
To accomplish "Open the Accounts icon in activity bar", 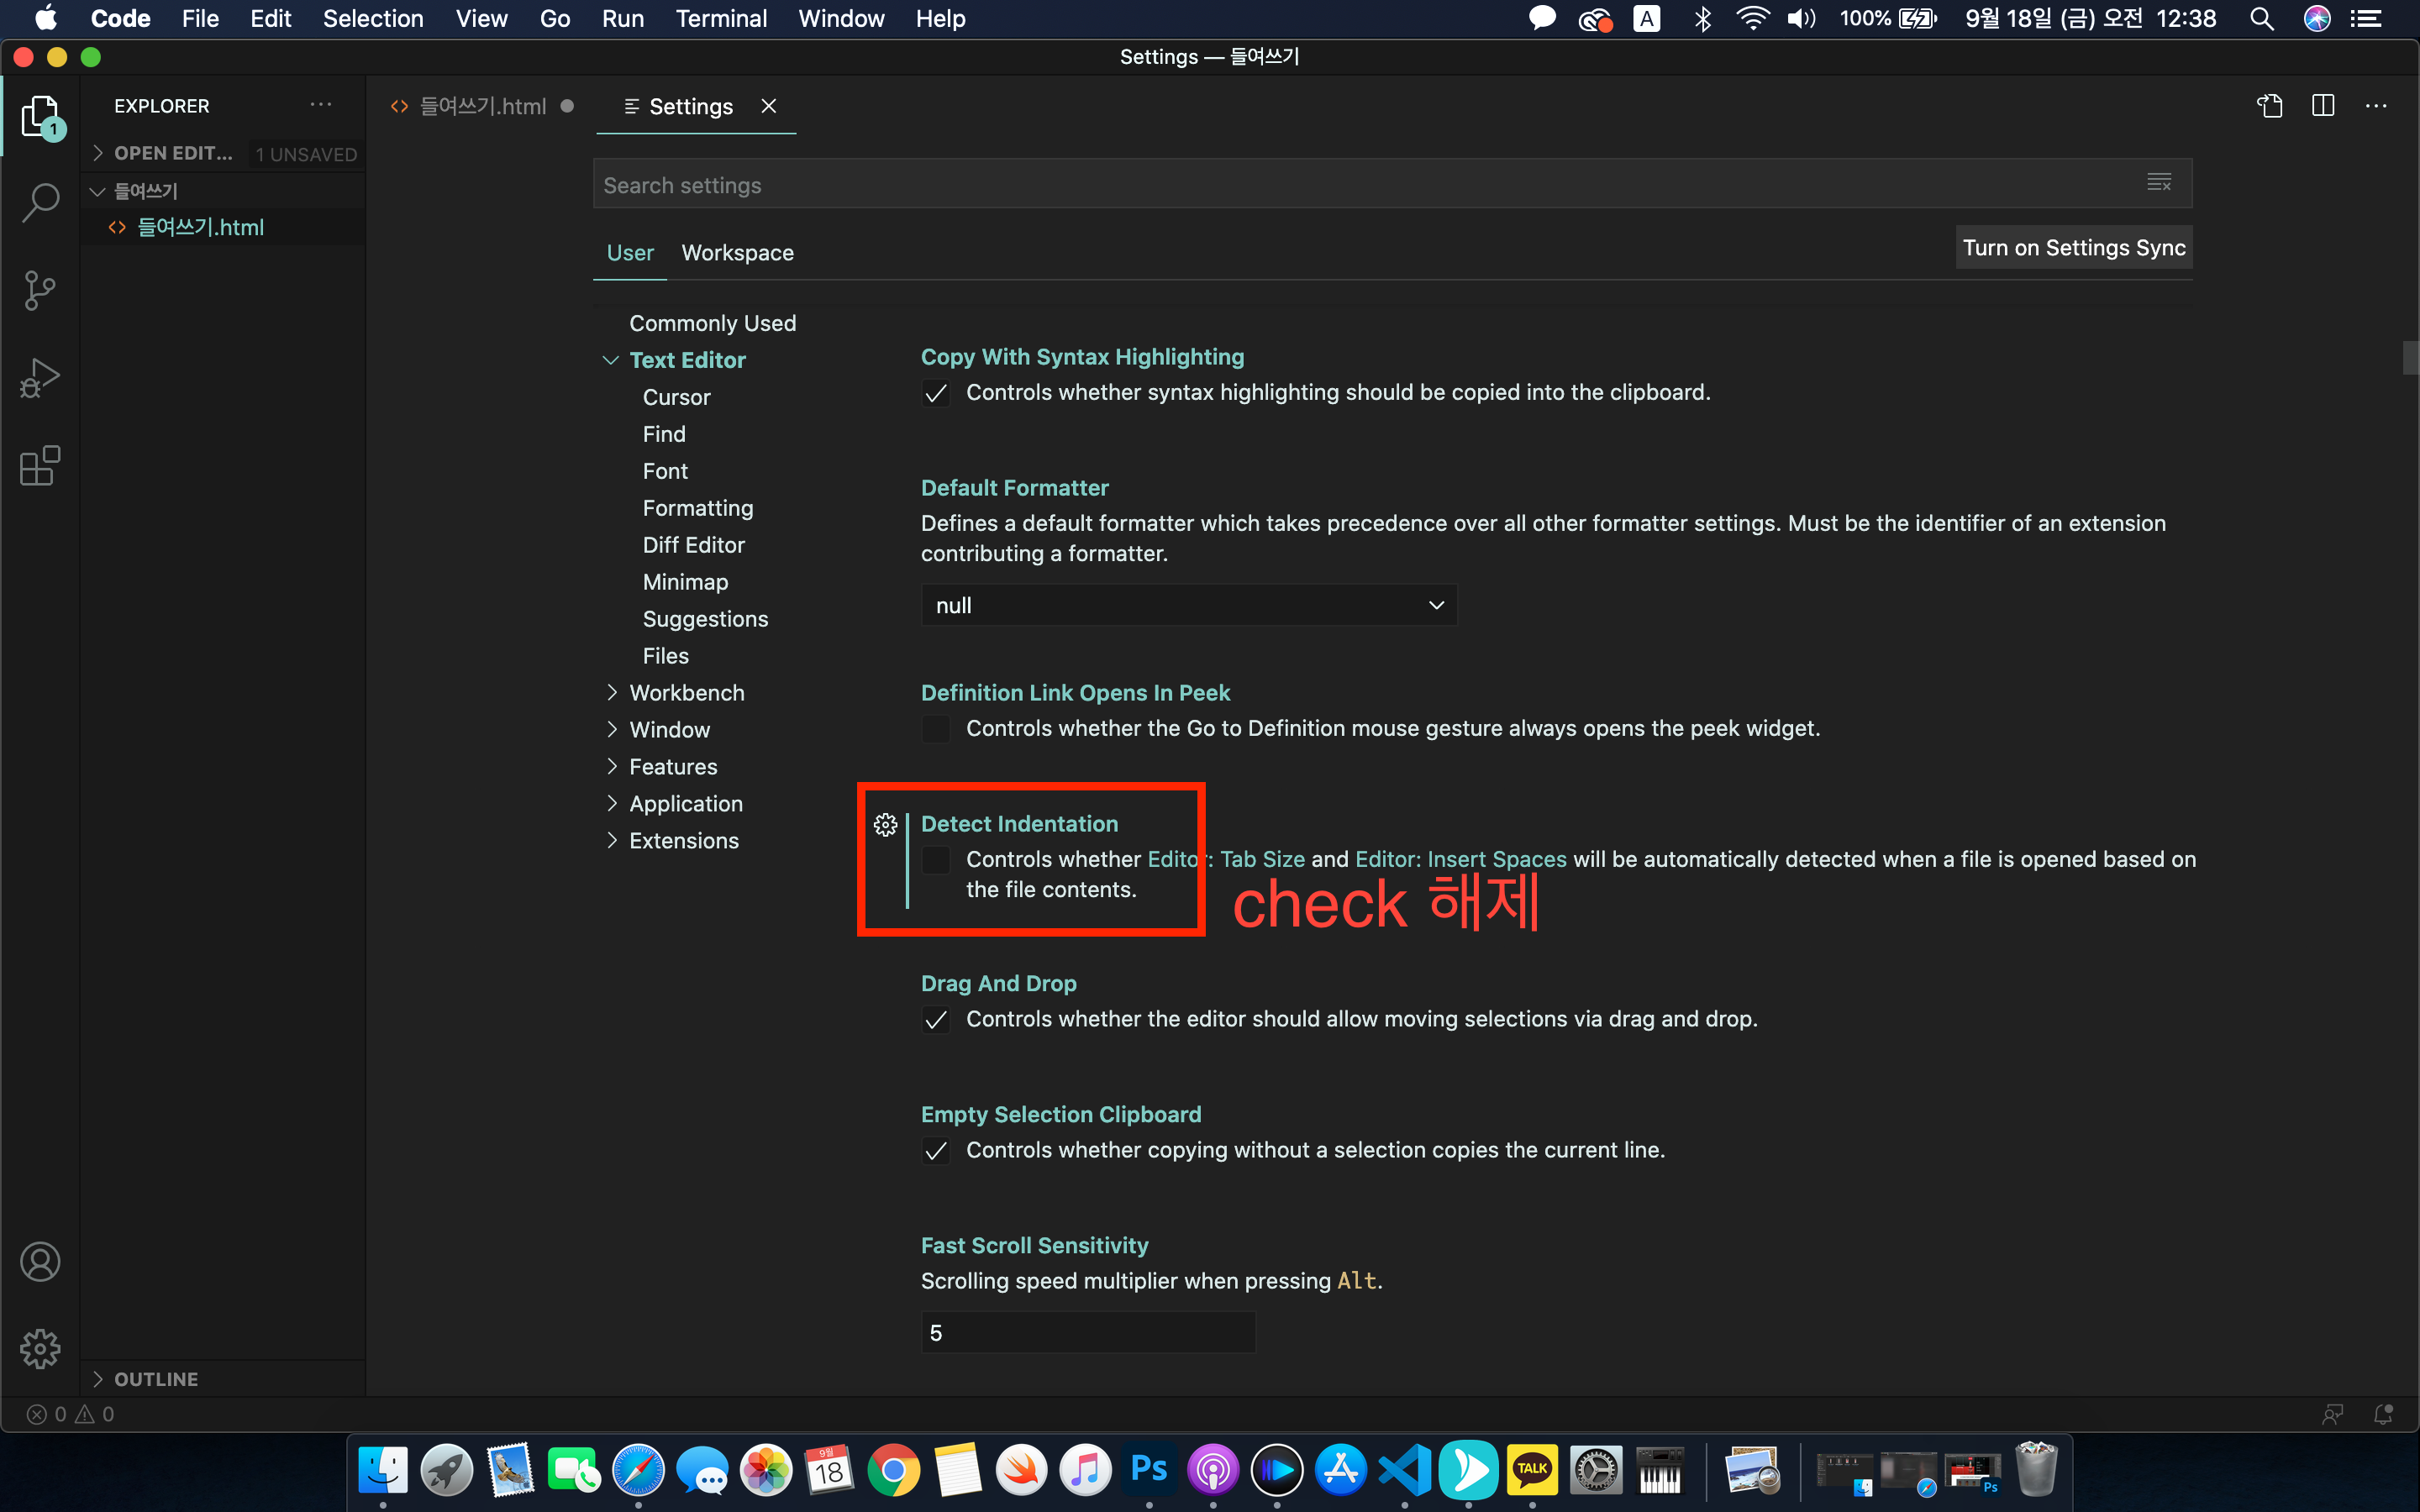I will (x=40, y=1262).
